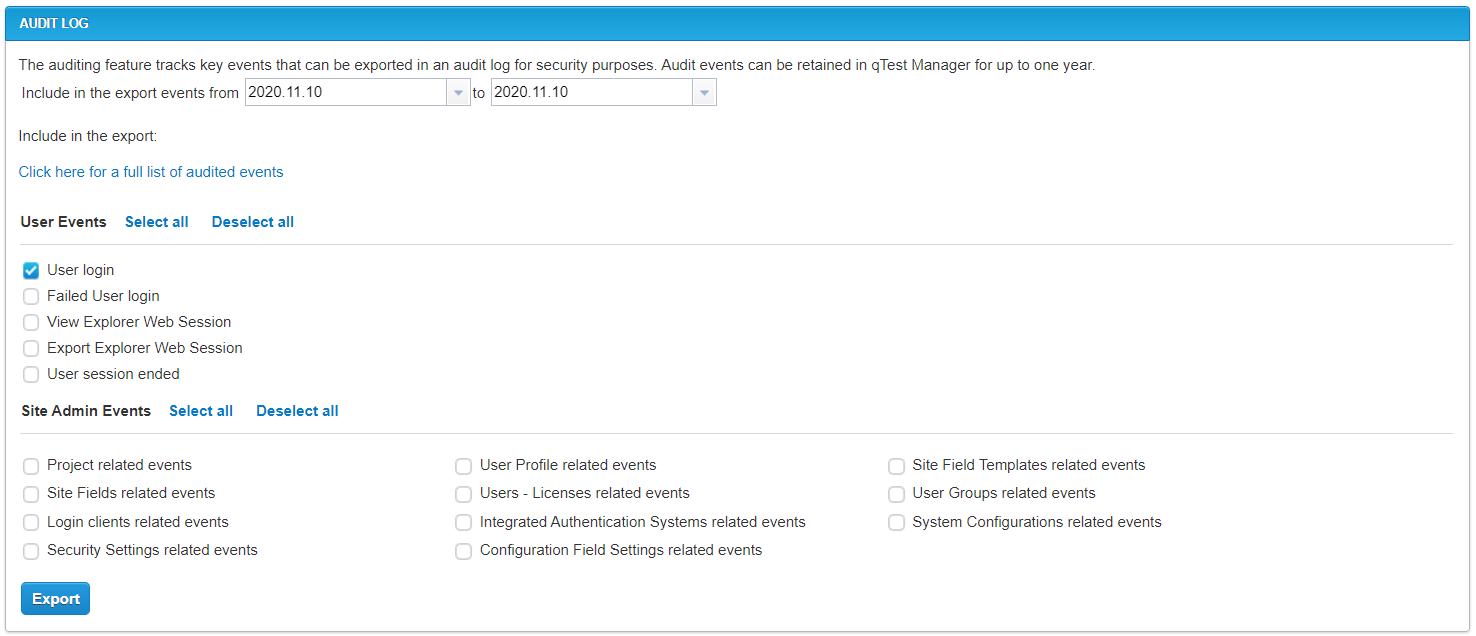Uncheck the User login checkbox

pos(30,269)
